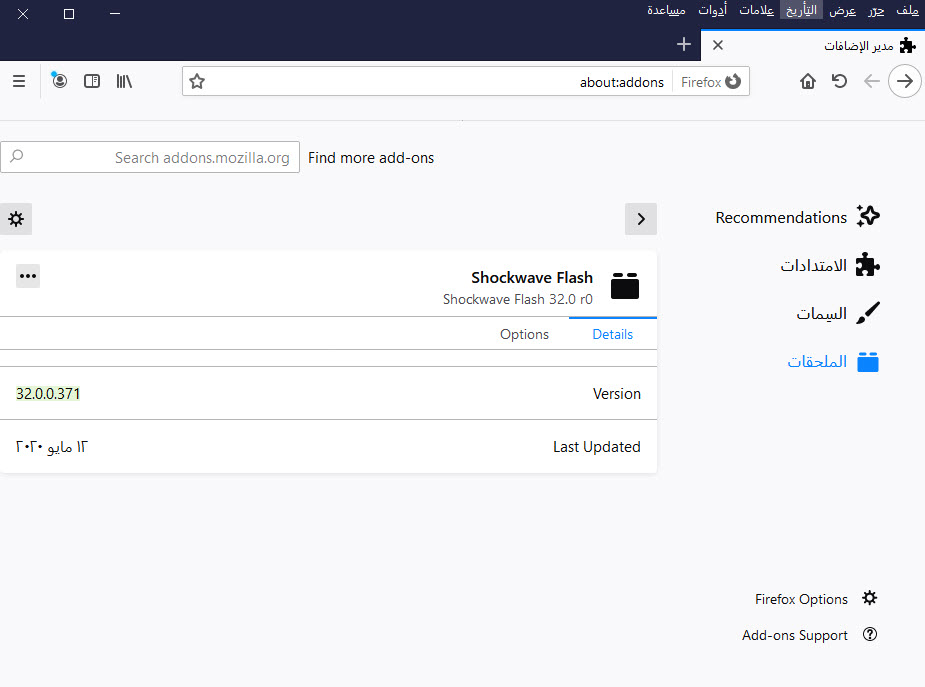Open the عرض menu
The image size is (925, 687).
tap(842, 10)
